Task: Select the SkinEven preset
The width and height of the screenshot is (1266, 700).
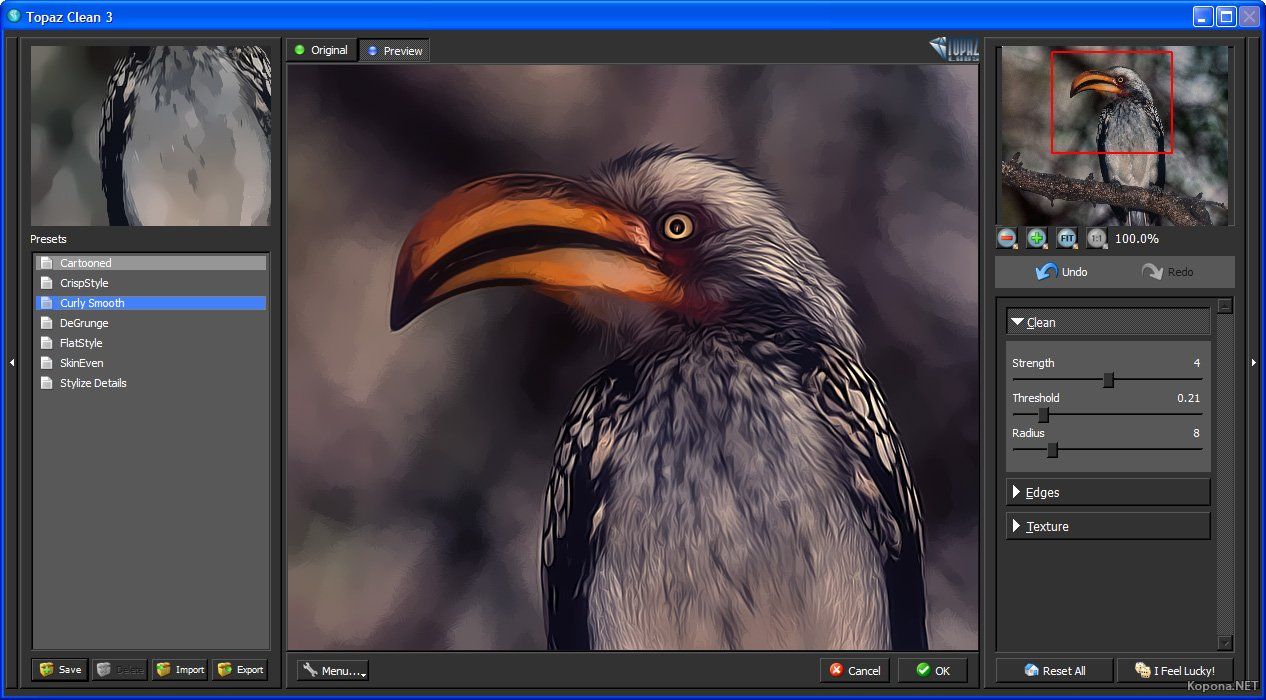Action: [151, 363]
